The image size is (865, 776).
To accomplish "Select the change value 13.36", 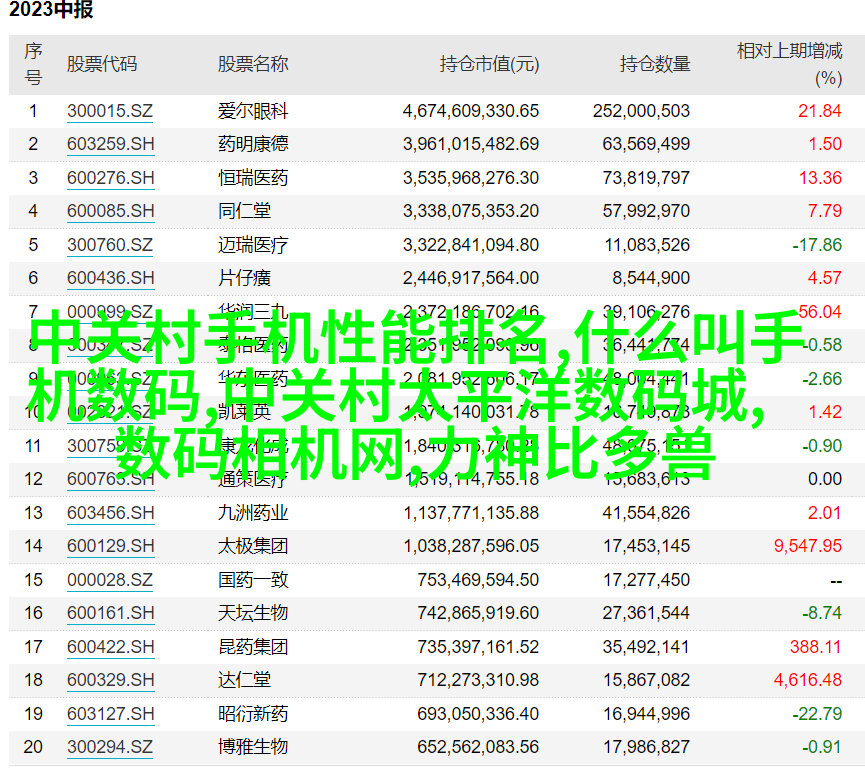I will 820,178.
